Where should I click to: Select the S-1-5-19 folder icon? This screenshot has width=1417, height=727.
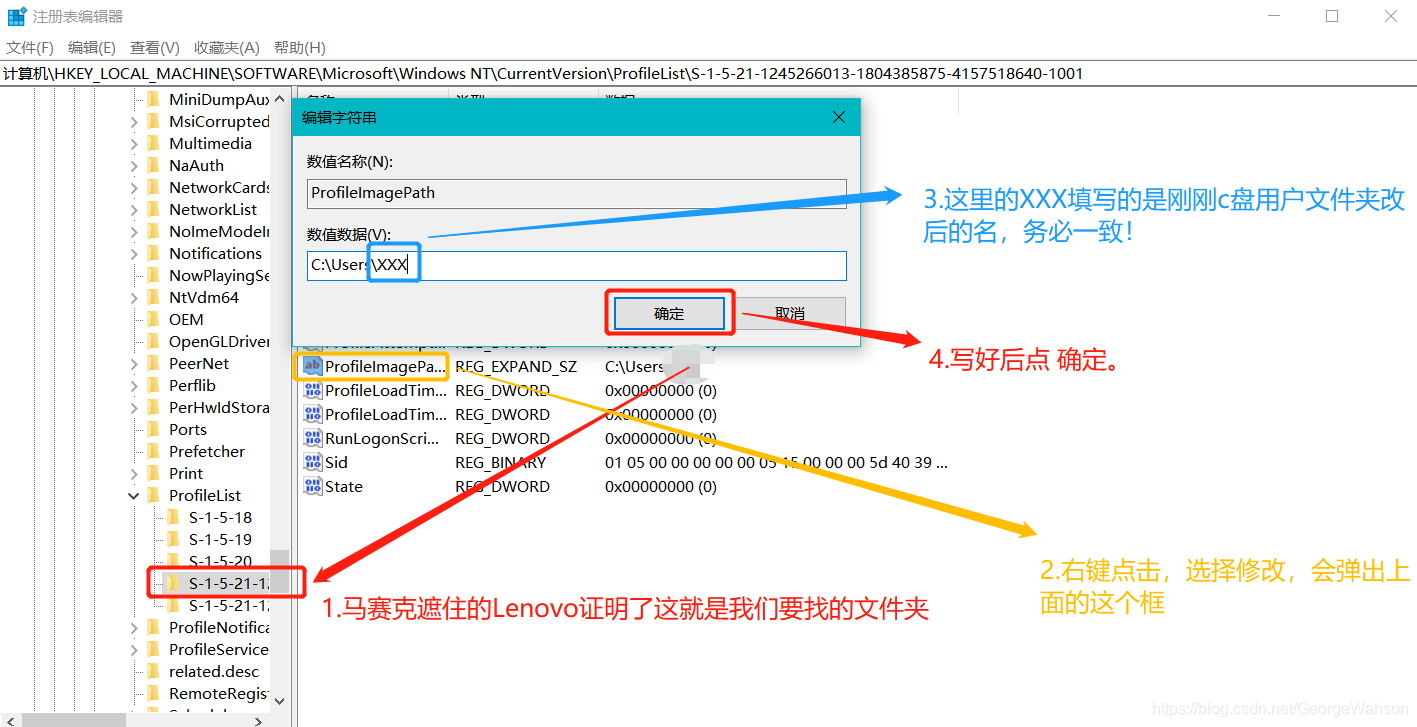pos(173,539)
